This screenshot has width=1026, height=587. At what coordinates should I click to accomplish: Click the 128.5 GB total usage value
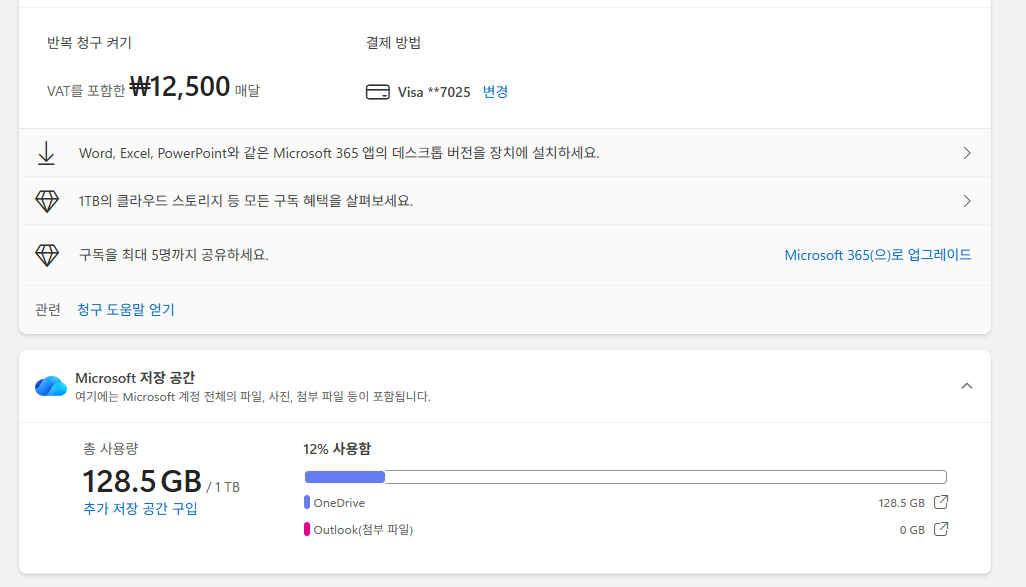tap(141, 482)
